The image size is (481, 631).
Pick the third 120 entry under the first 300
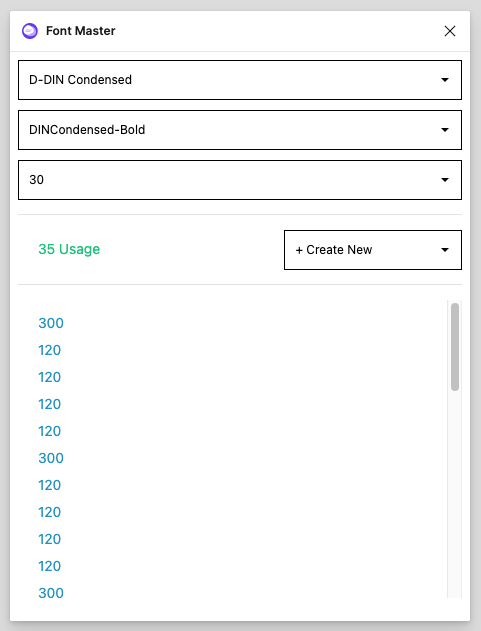pyautogui.click(x=50, y=404)
